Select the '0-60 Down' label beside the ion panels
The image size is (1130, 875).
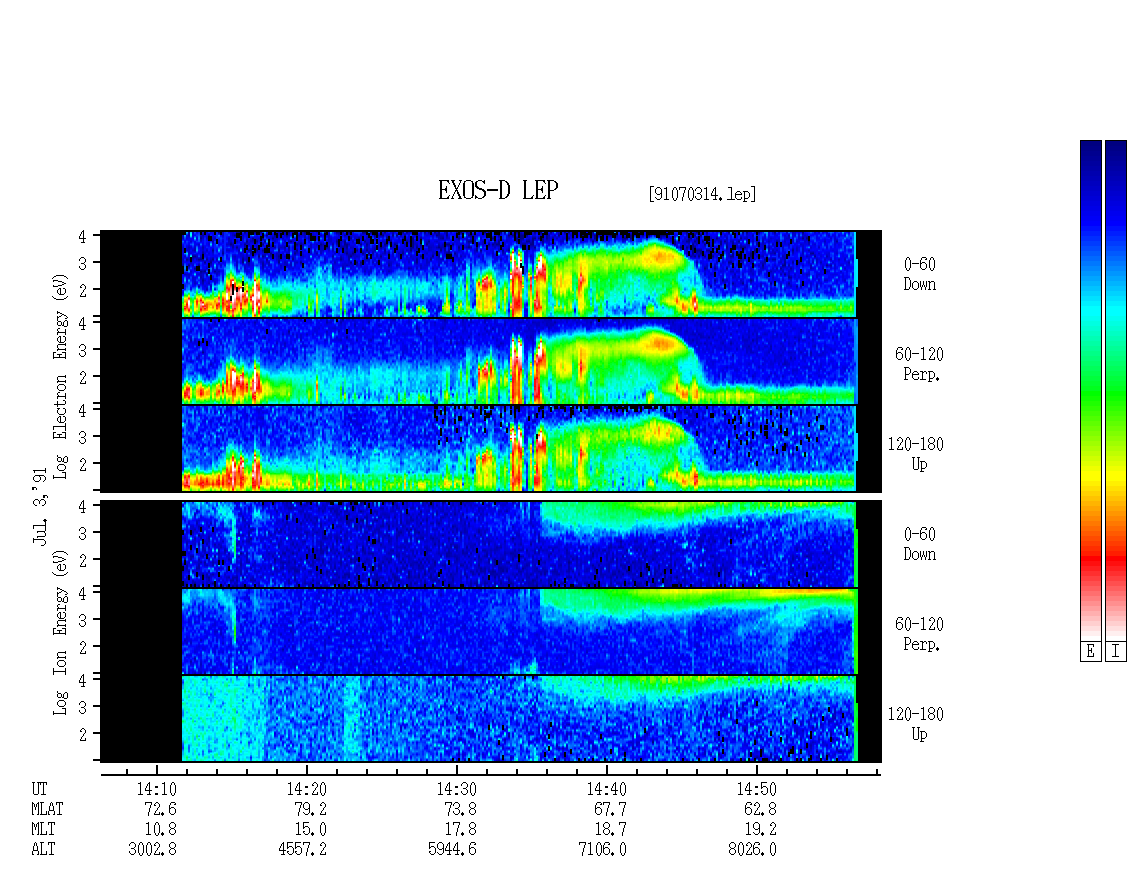pos(920,544)
